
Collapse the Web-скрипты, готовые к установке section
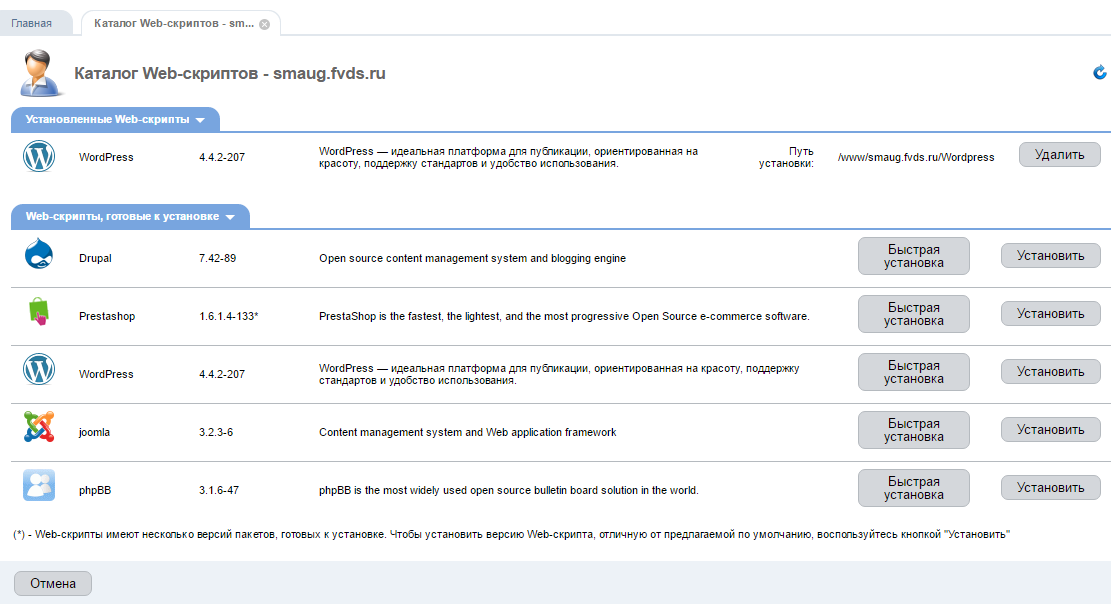[x=130, y=216]
